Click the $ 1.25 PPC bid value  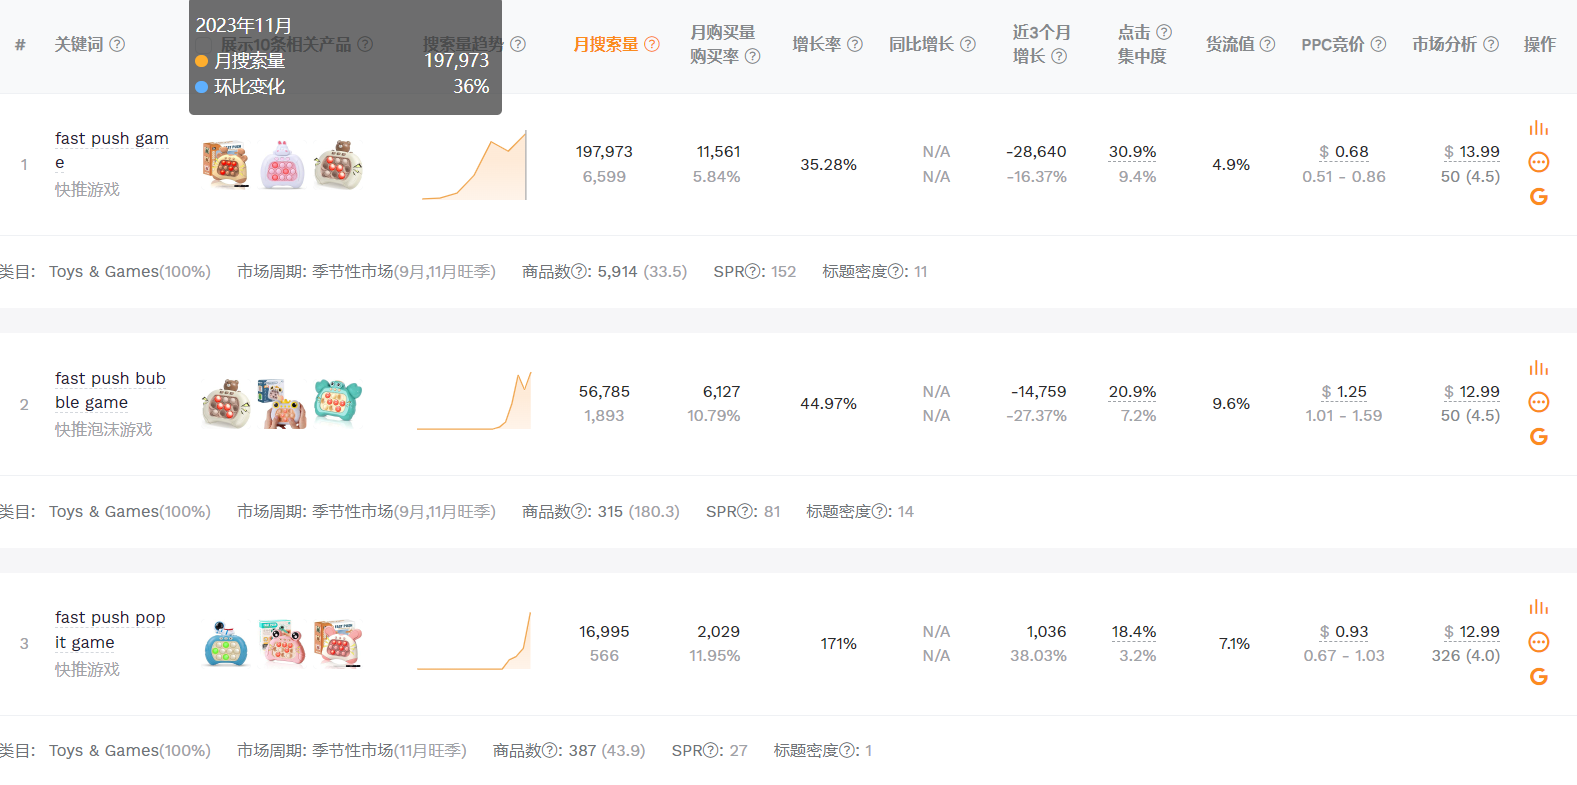pyautogui.click(x=1343, y=392)
